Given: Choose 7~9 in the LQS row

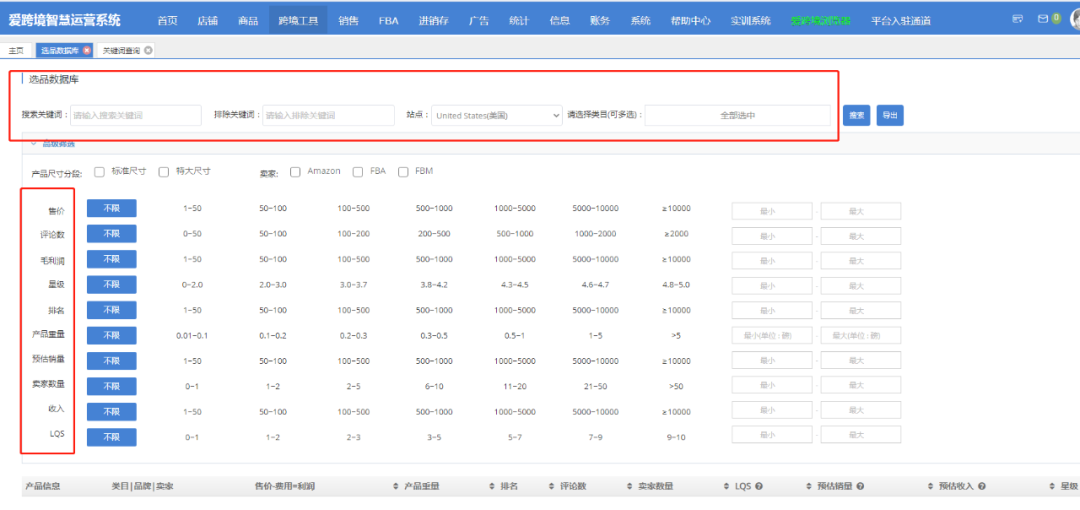Looking at the screenshot, I should (x=595, y=437).
